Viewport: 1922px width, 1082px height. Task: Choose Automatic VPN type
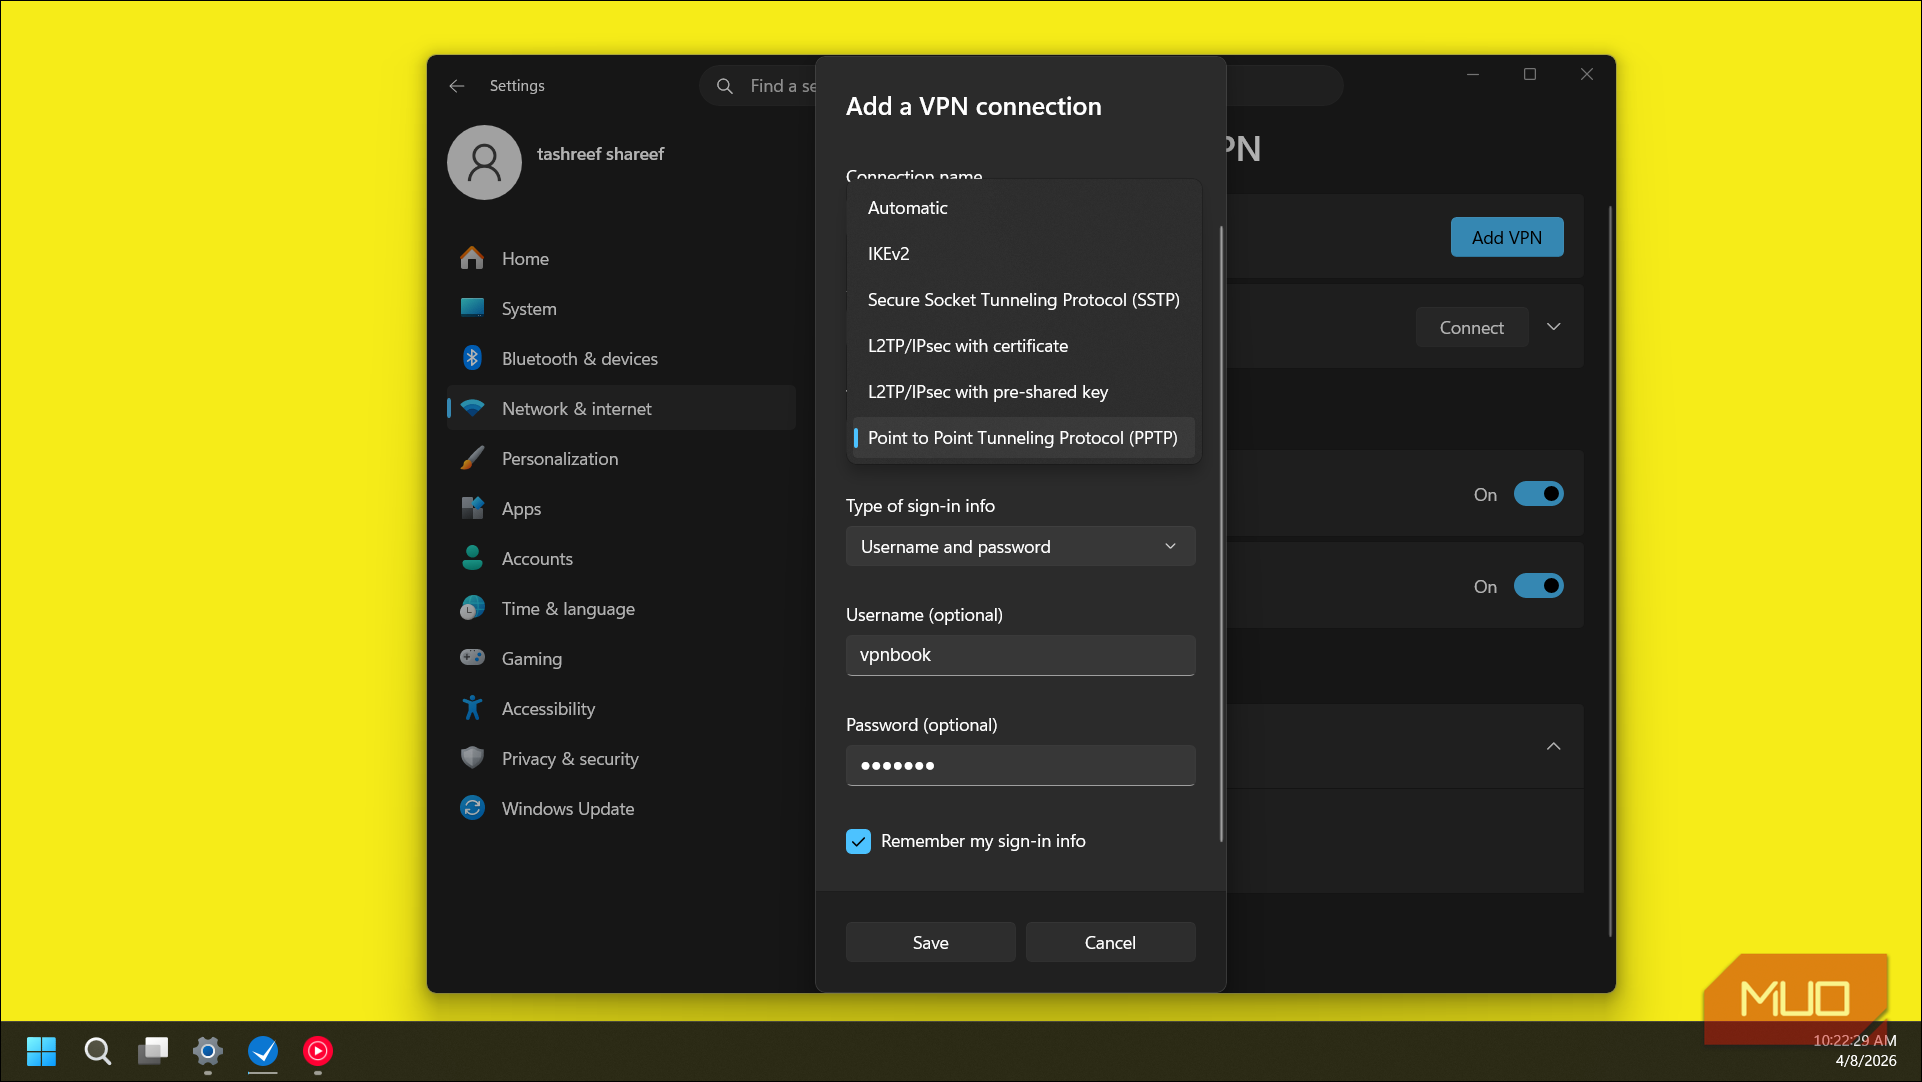[1024, 208]
